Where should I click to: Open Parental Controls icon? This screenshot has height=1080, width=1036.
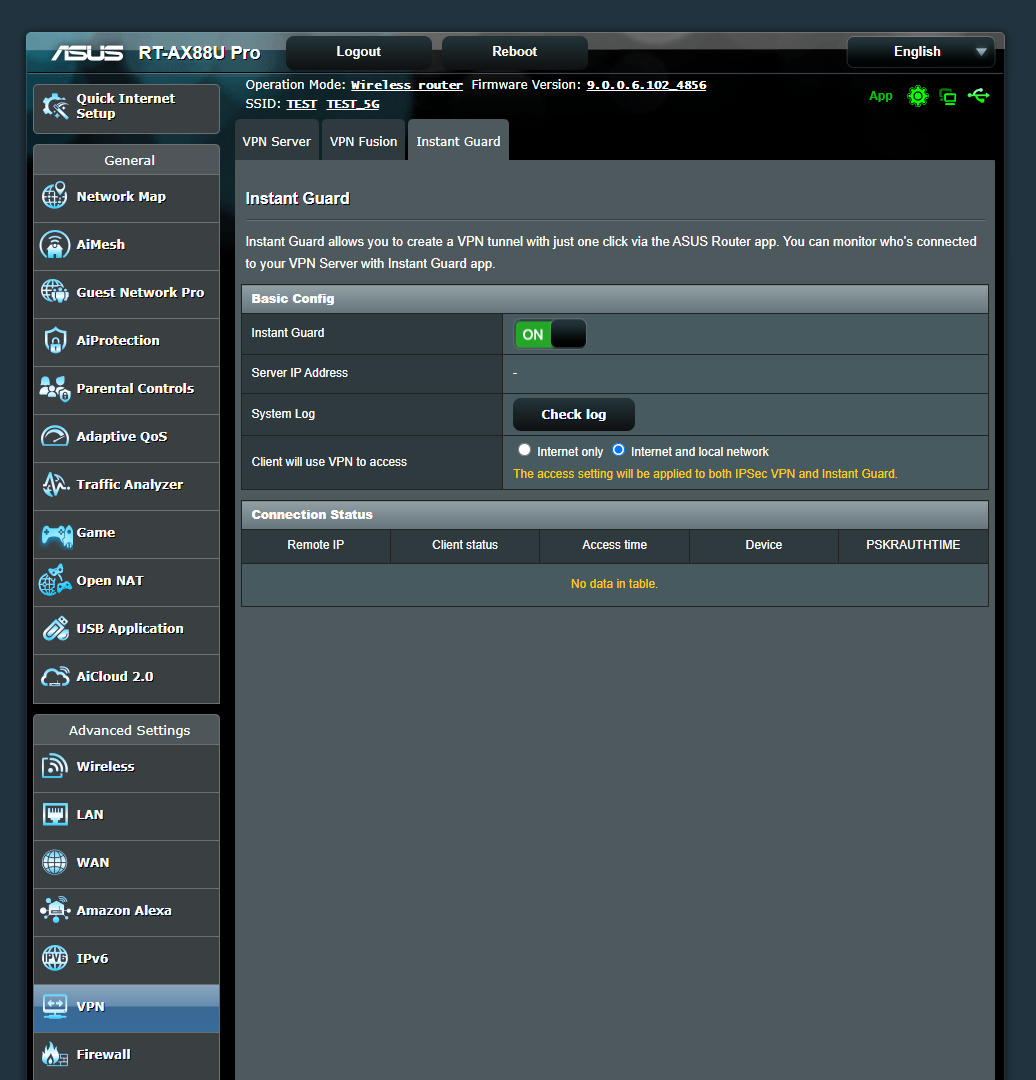tap(55, 388)
